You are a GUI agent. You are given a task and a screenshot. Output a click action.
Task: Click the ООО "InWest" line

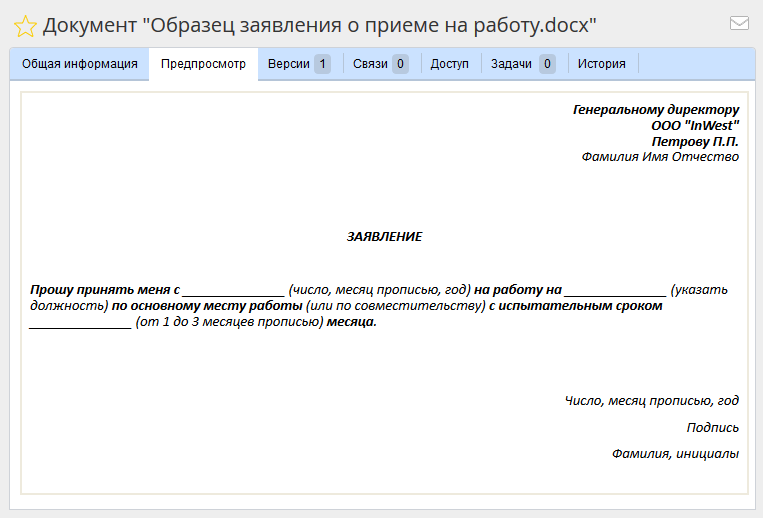(695, 126)
